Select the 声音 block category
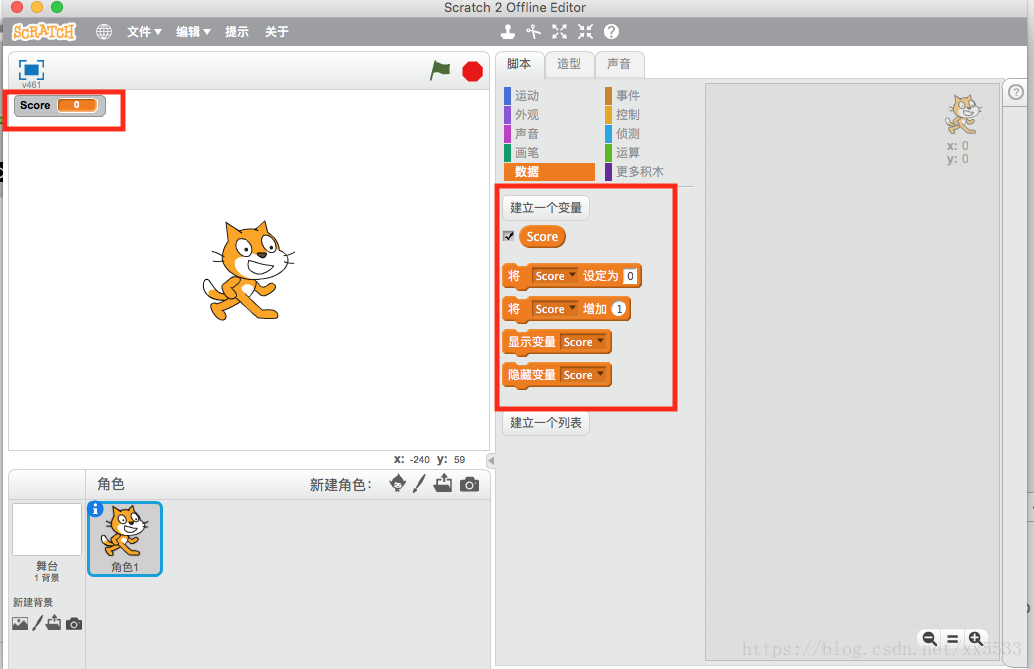Viewport: 1034px width, 669px height. click(549, 134)
